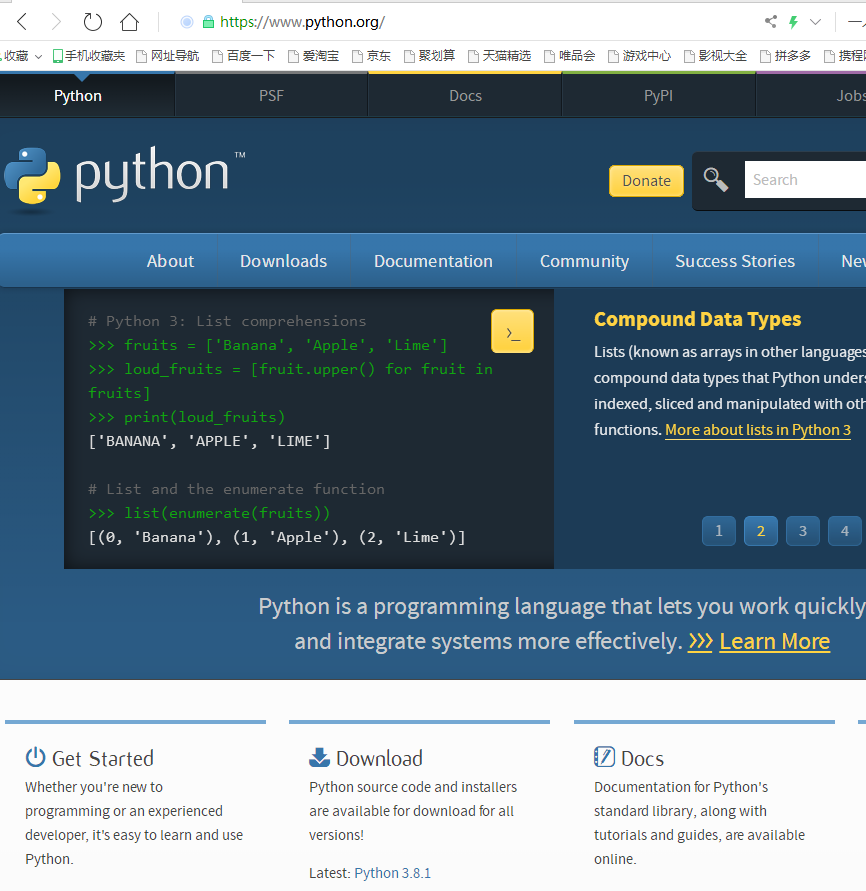Open the Python 3.8.1 latest link
The height and width of the screenshot is (891, 866).
(x=393, y=873)
